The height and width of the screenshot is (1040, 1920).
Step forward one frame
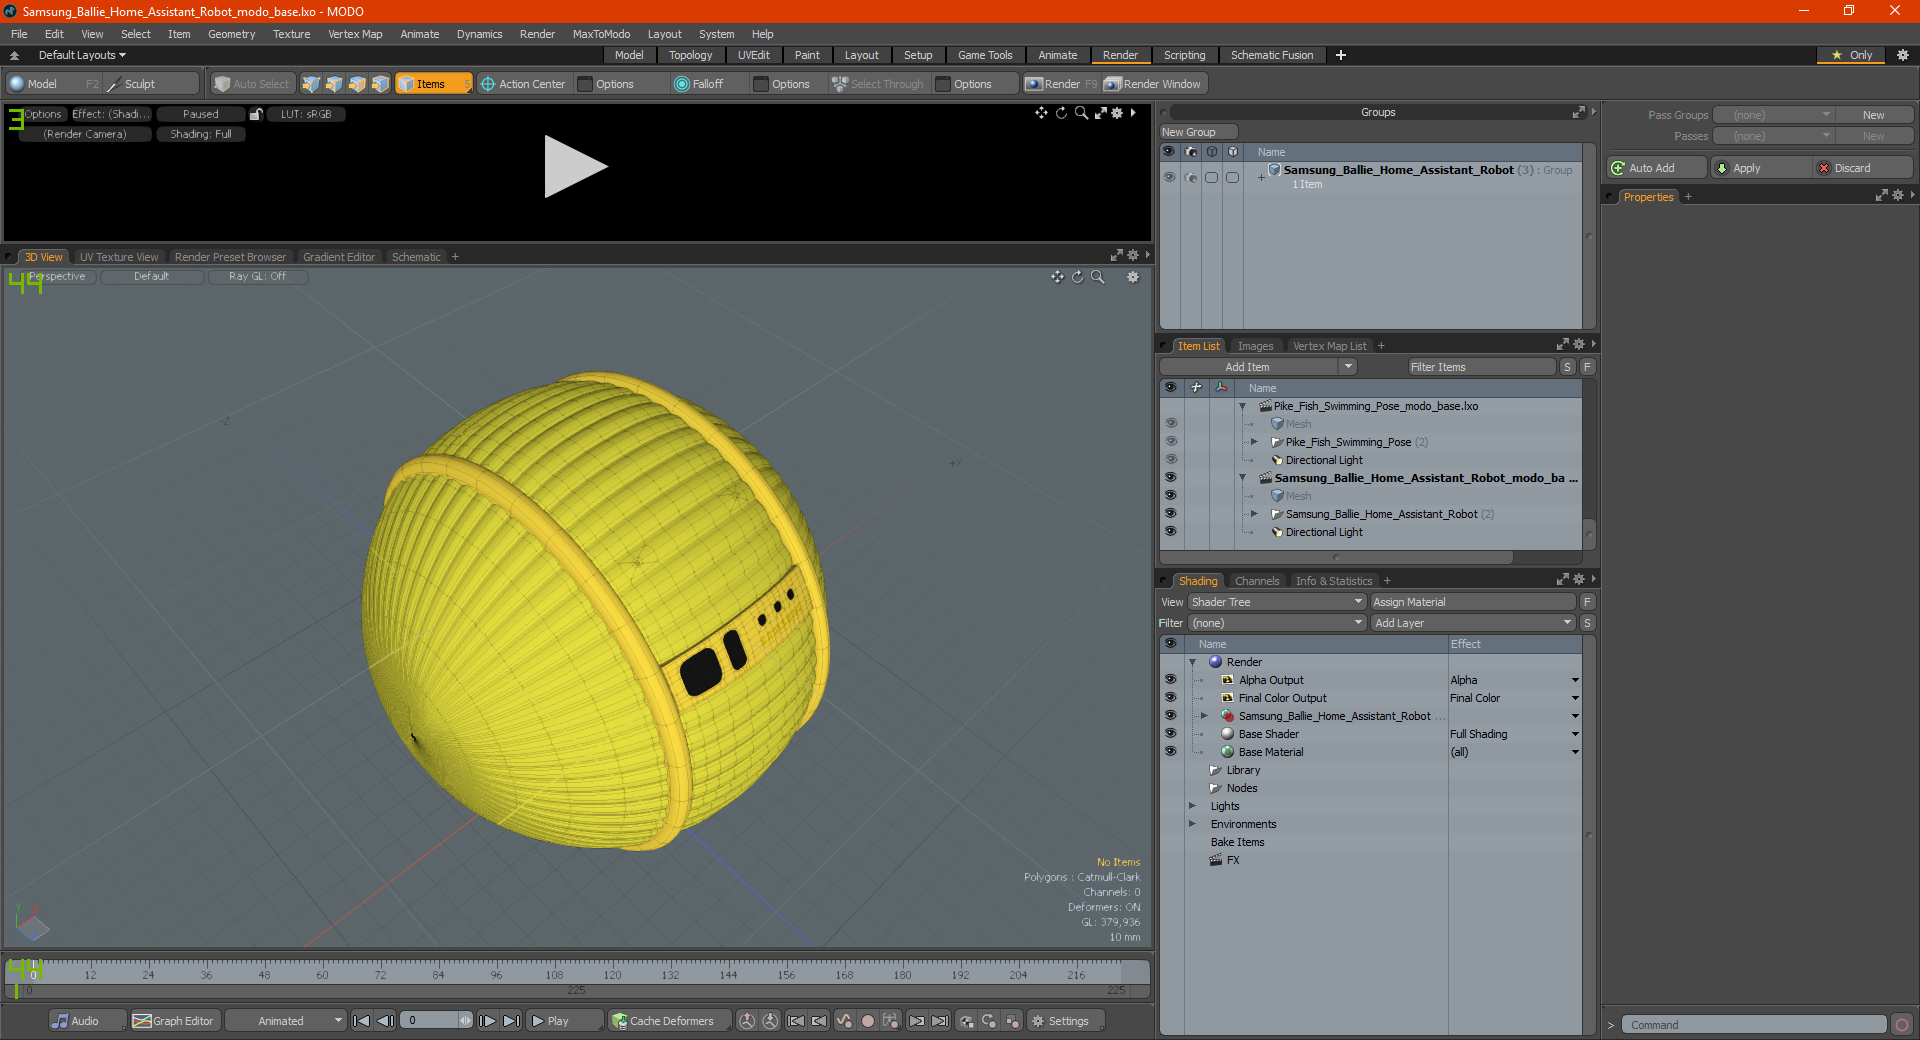click(x=487, y=1021)
